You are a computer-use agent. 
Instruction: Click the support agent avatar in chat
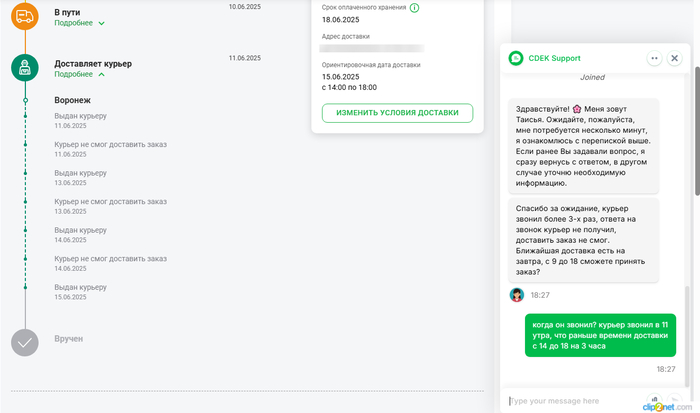tap(517, 295)
